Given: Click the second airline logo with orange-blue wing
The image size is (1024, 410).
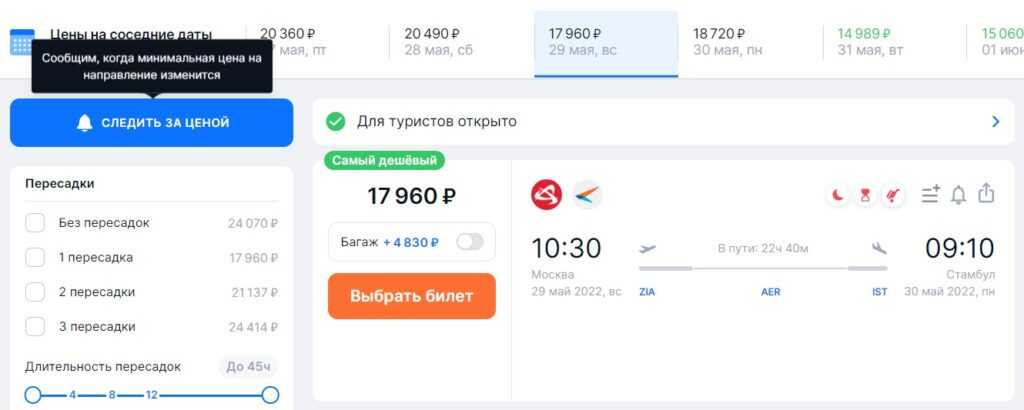Looking at the screenshot, I should click(x=587, y=194).
